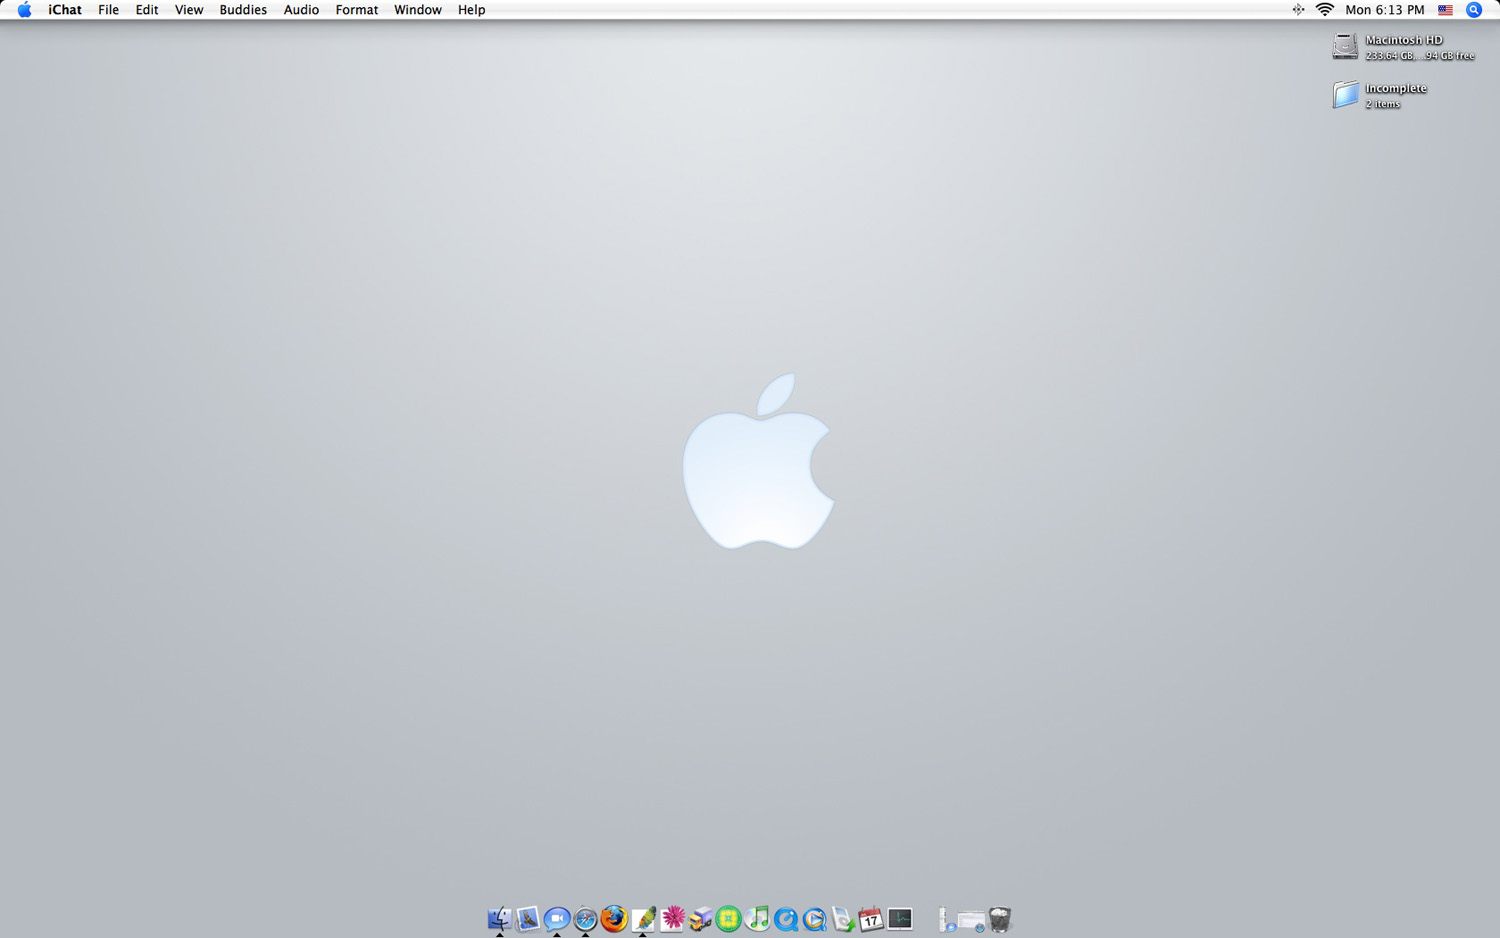
Task: Open the View menu
Action: click(x=189, y=10)
